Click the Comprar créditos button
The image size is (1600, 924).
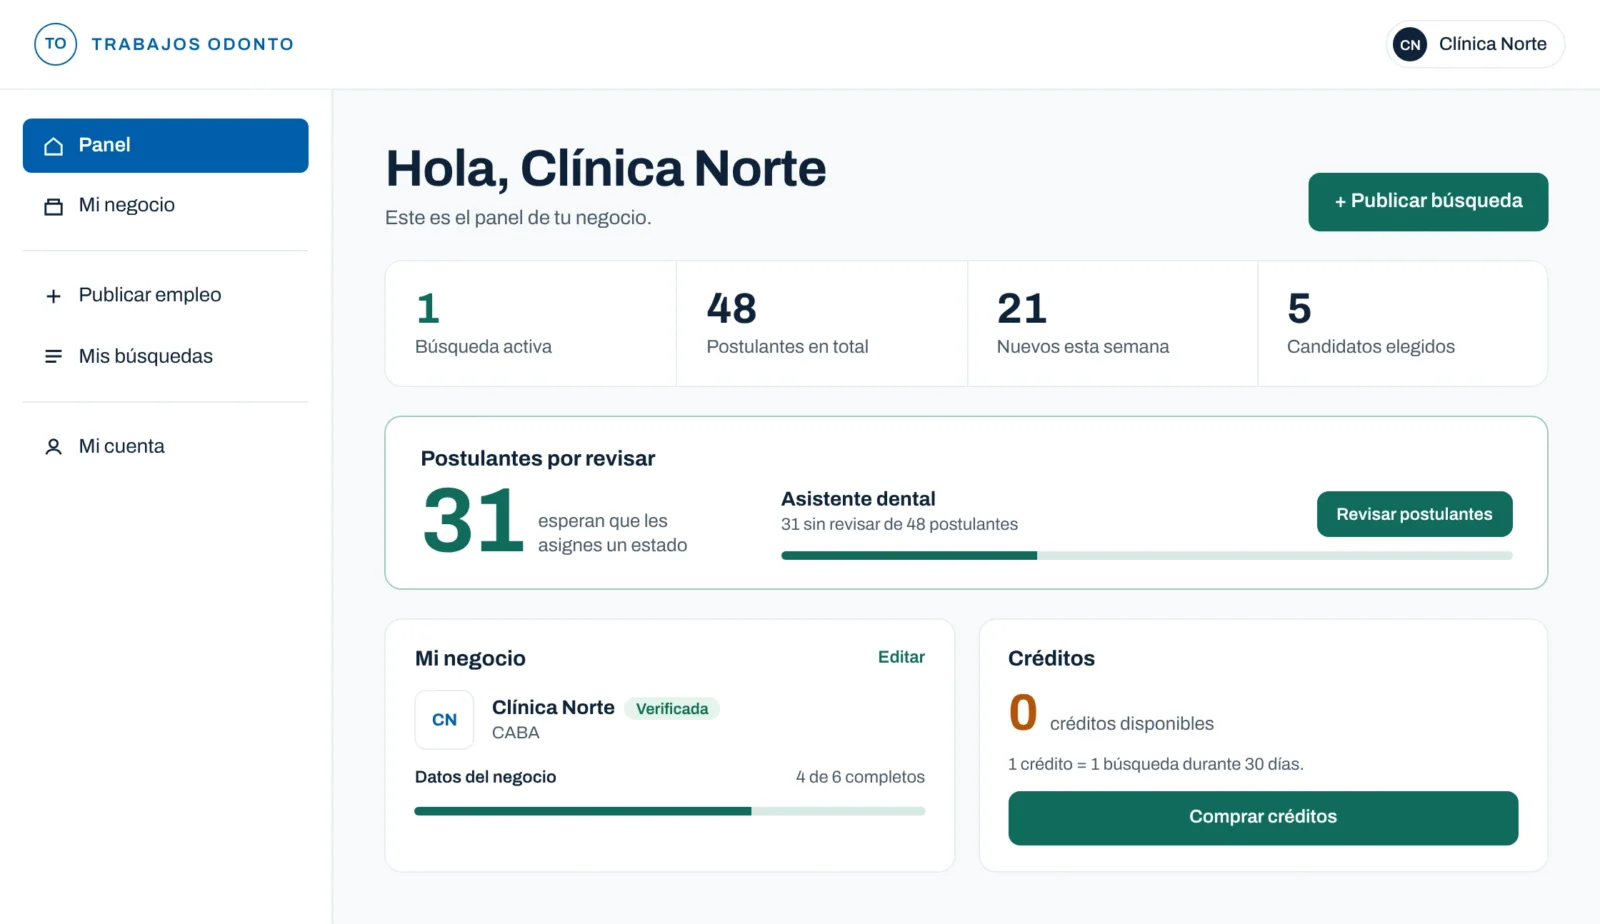click(1263, 818)
